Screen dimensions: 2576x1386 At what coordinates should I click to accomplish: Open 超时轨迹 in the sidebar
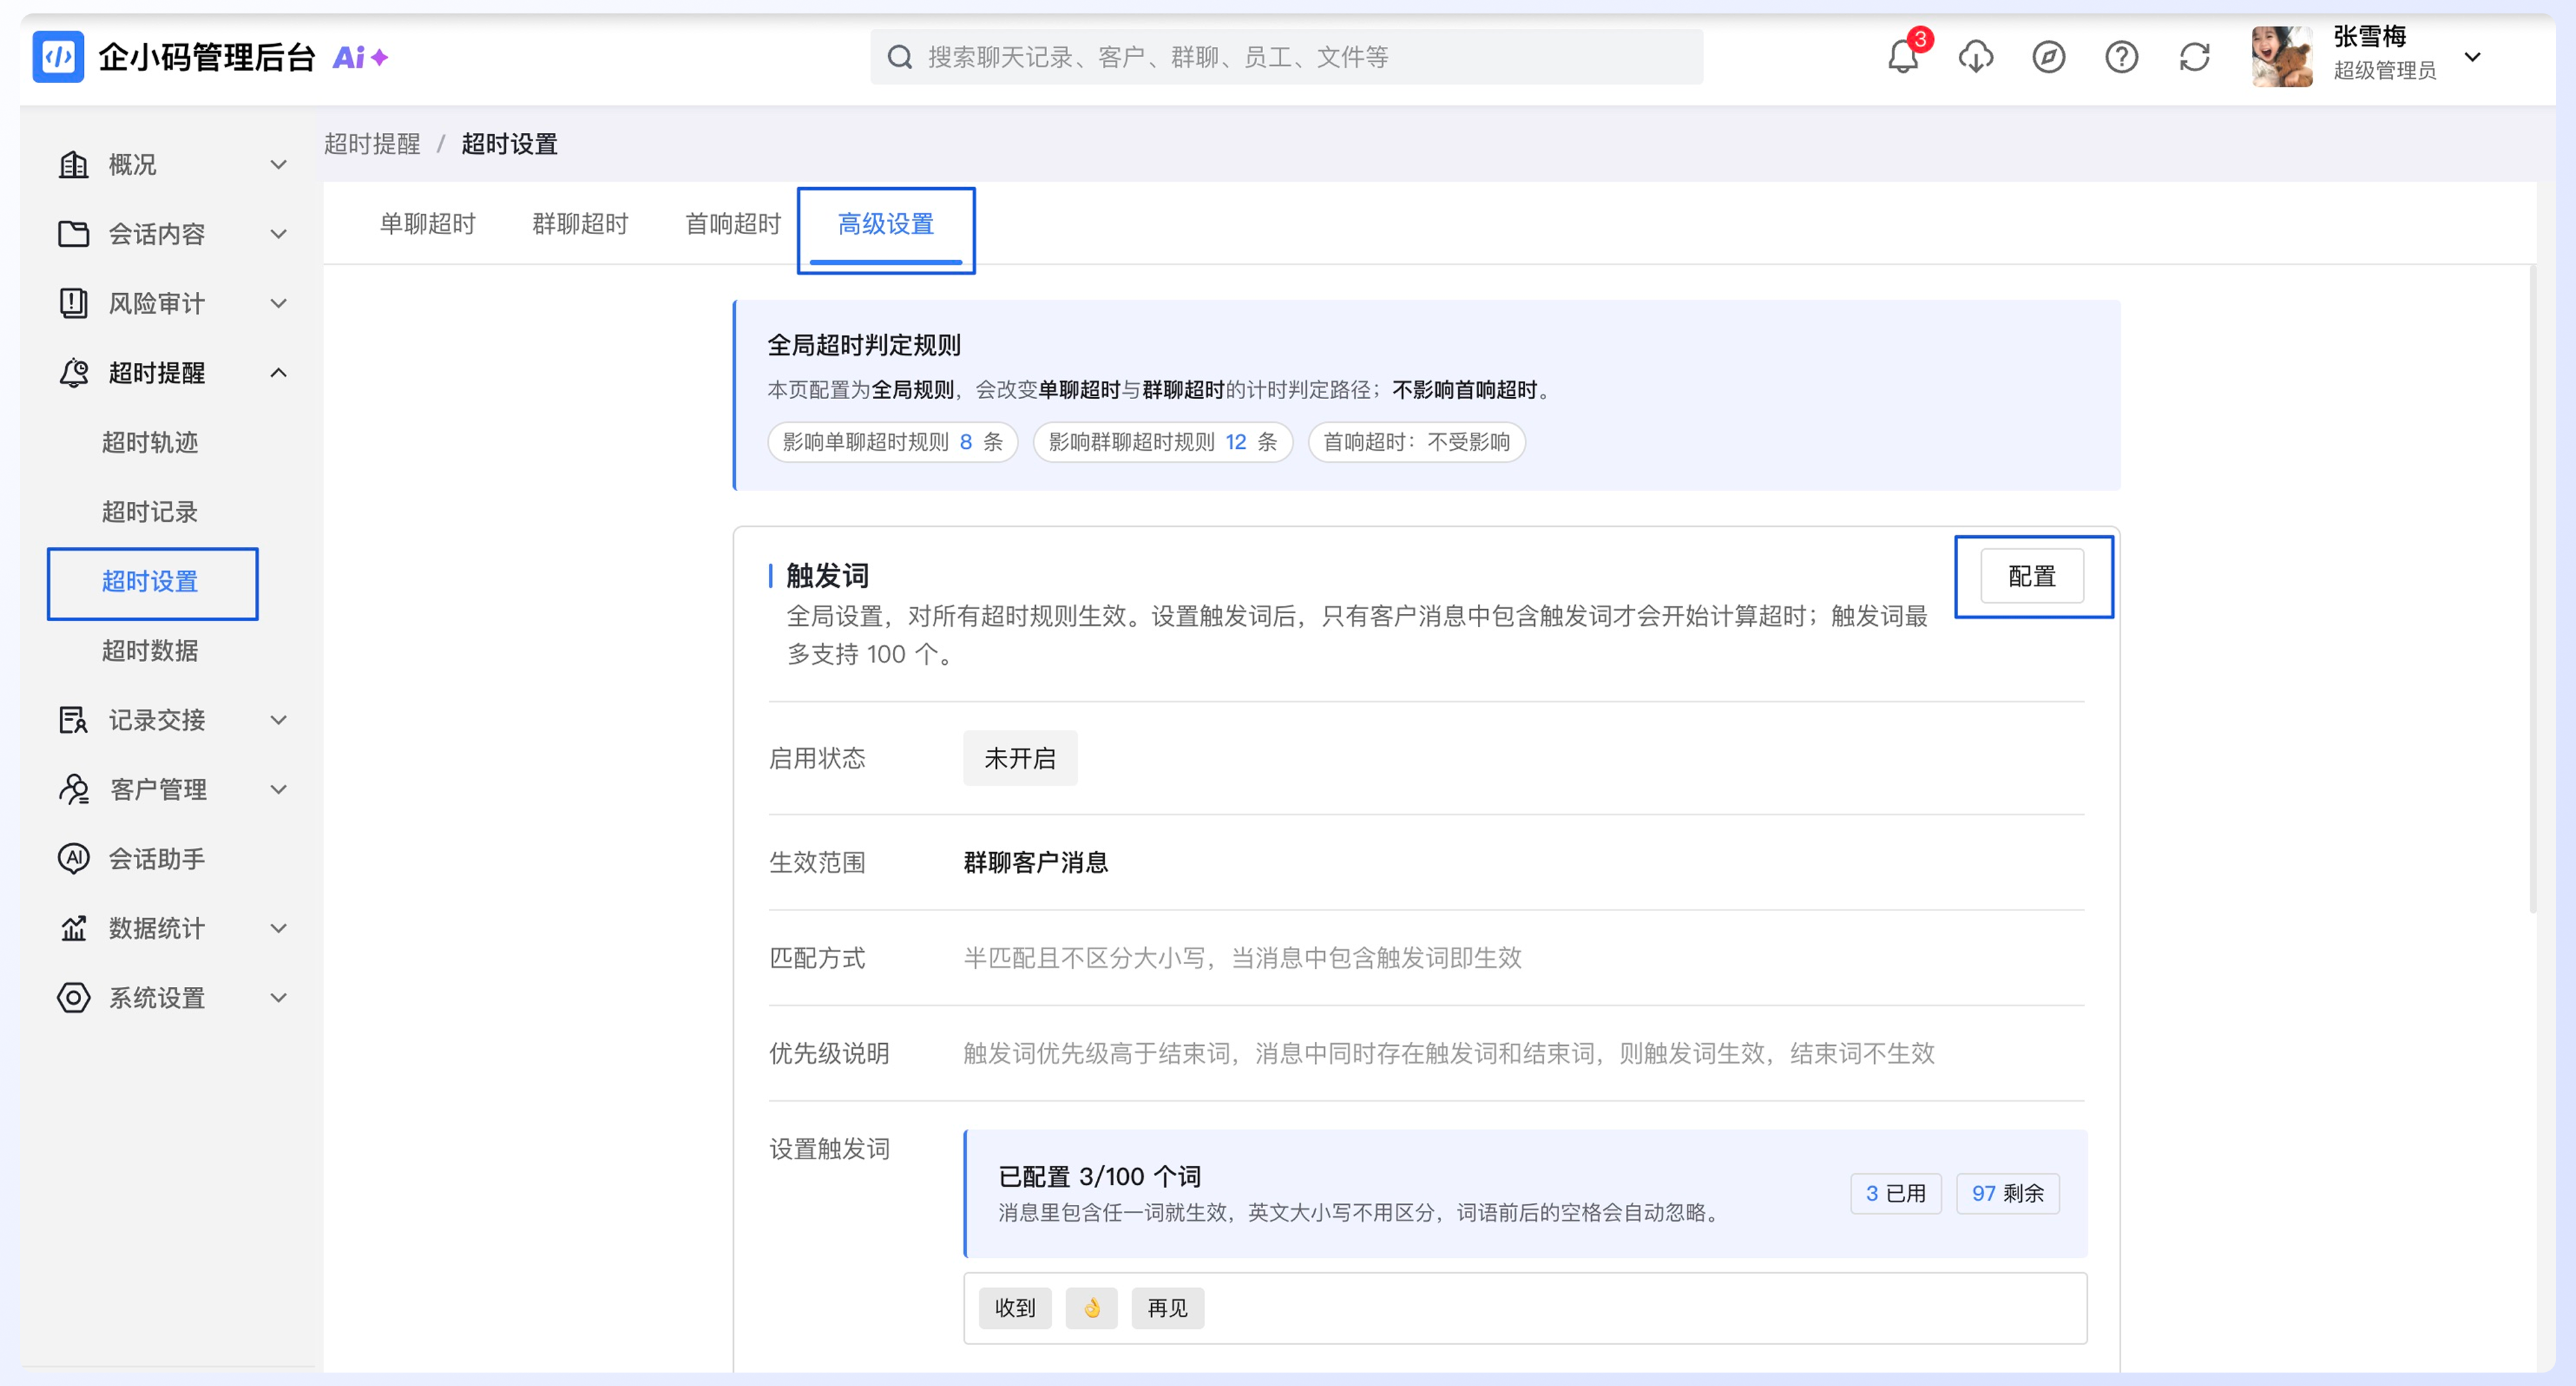coord(150,442)
